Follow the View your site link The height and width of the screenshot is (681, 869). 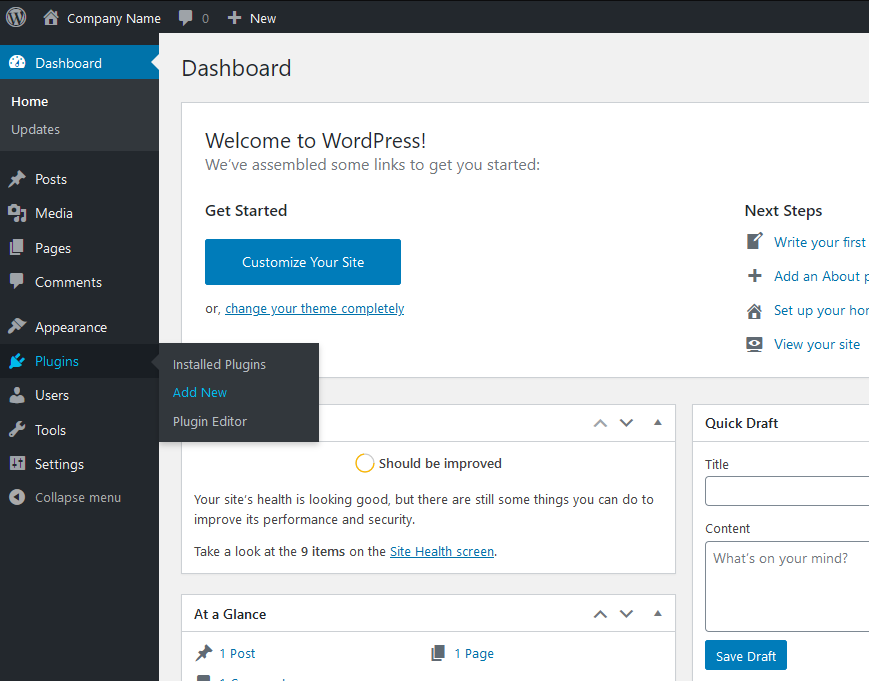[x=817, y=344]
